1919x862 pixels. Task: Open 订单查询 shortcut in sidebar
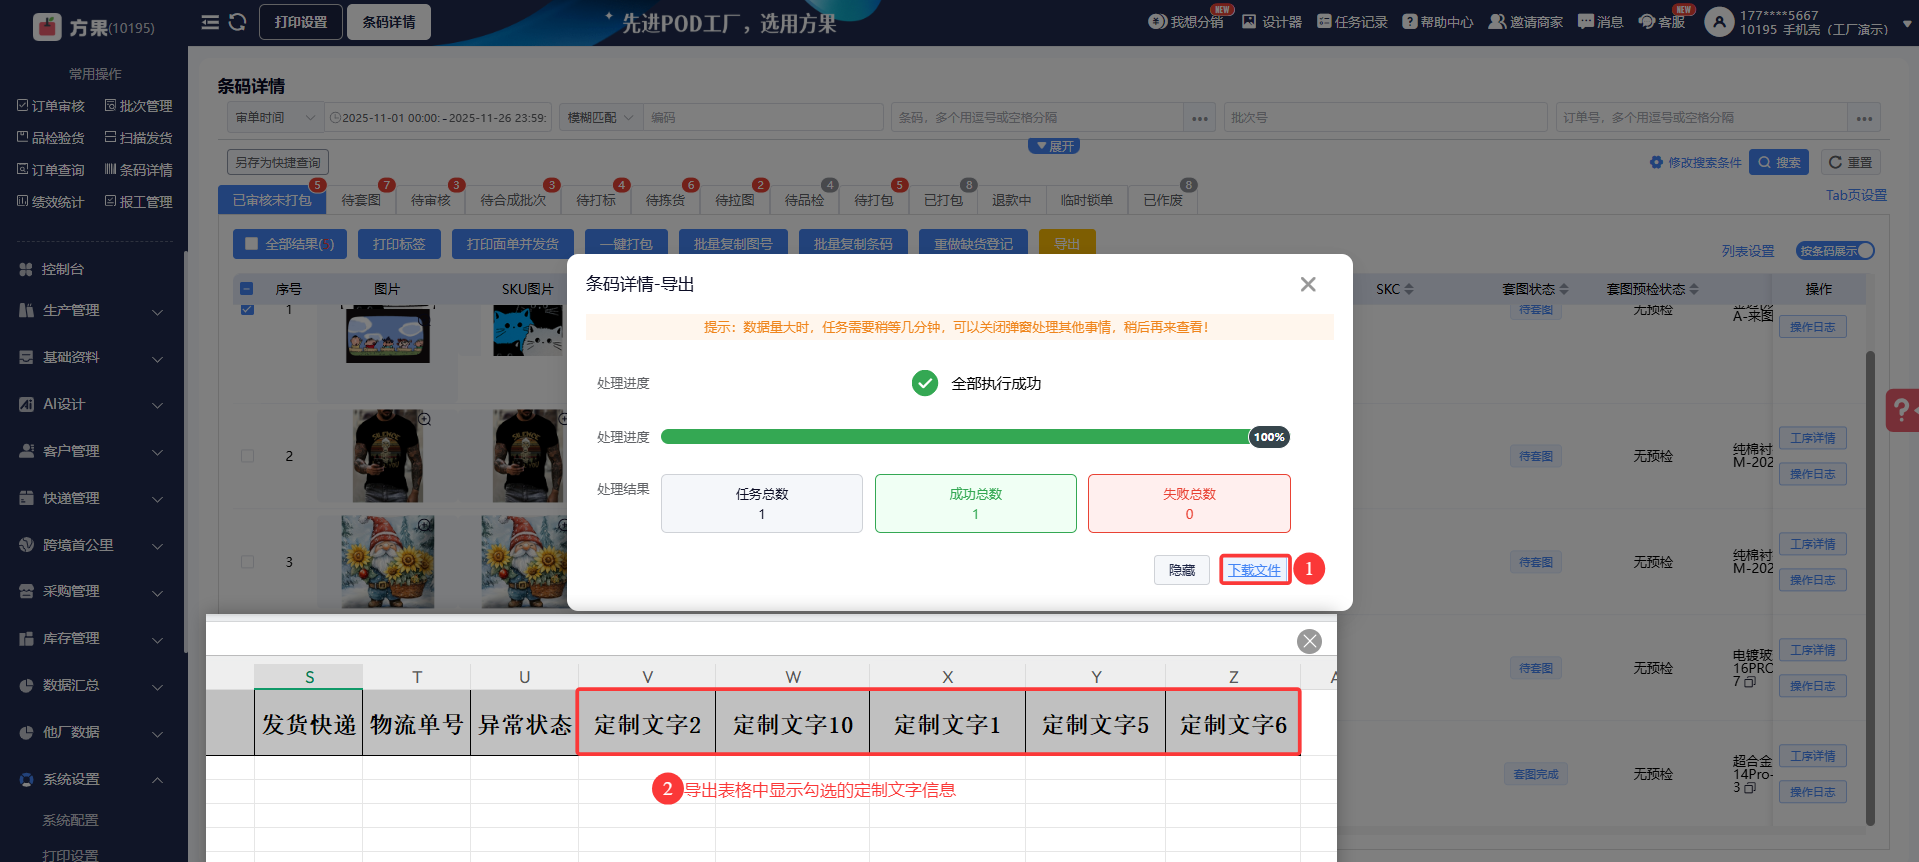tap(51, 170)
